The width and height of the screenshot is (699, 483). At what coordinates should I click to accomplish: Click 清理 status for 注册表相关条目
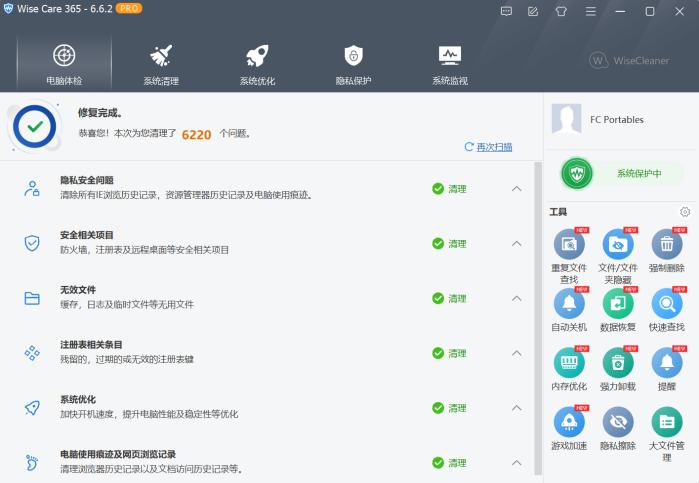tap(449, 353)
